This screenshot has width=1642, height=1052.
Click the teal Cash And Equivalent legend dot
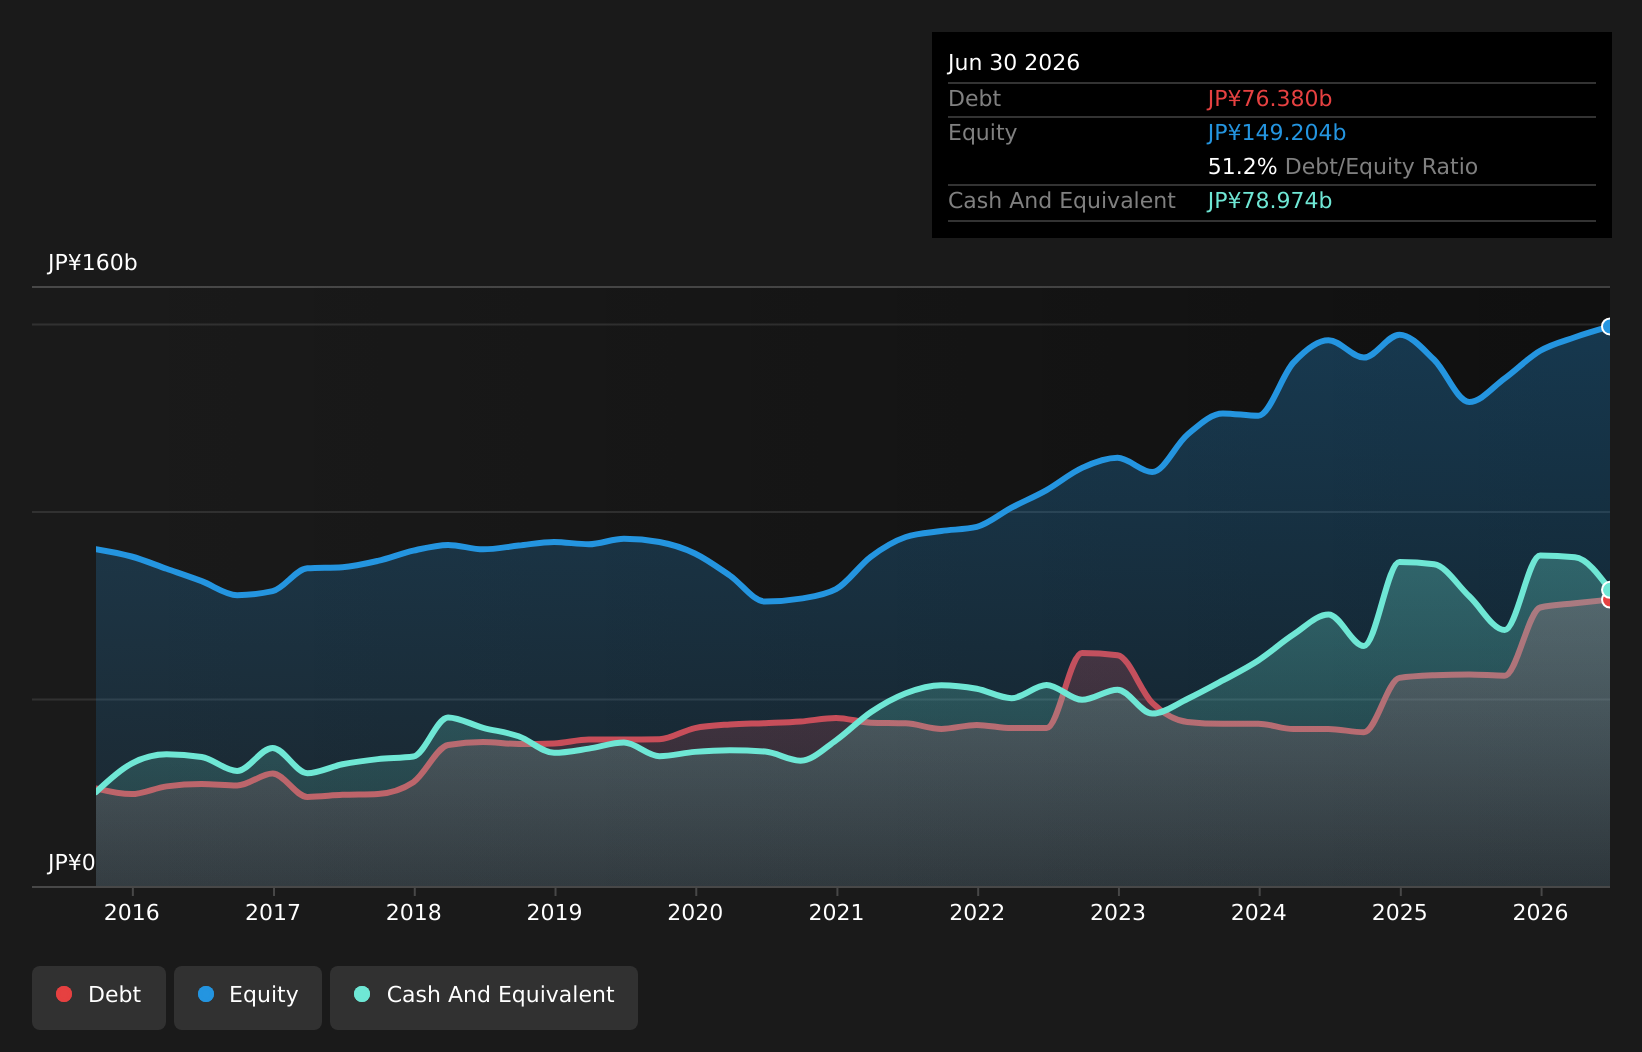362,994
